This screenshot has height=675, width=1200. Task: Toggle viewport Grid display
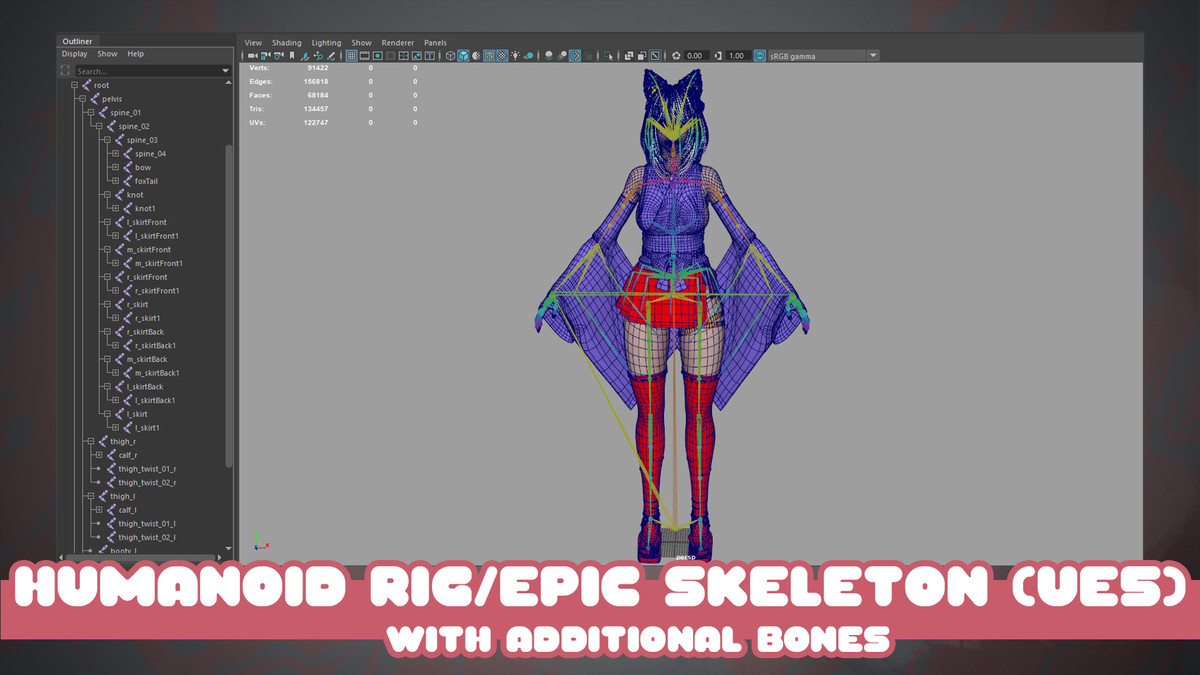(352, 56)
